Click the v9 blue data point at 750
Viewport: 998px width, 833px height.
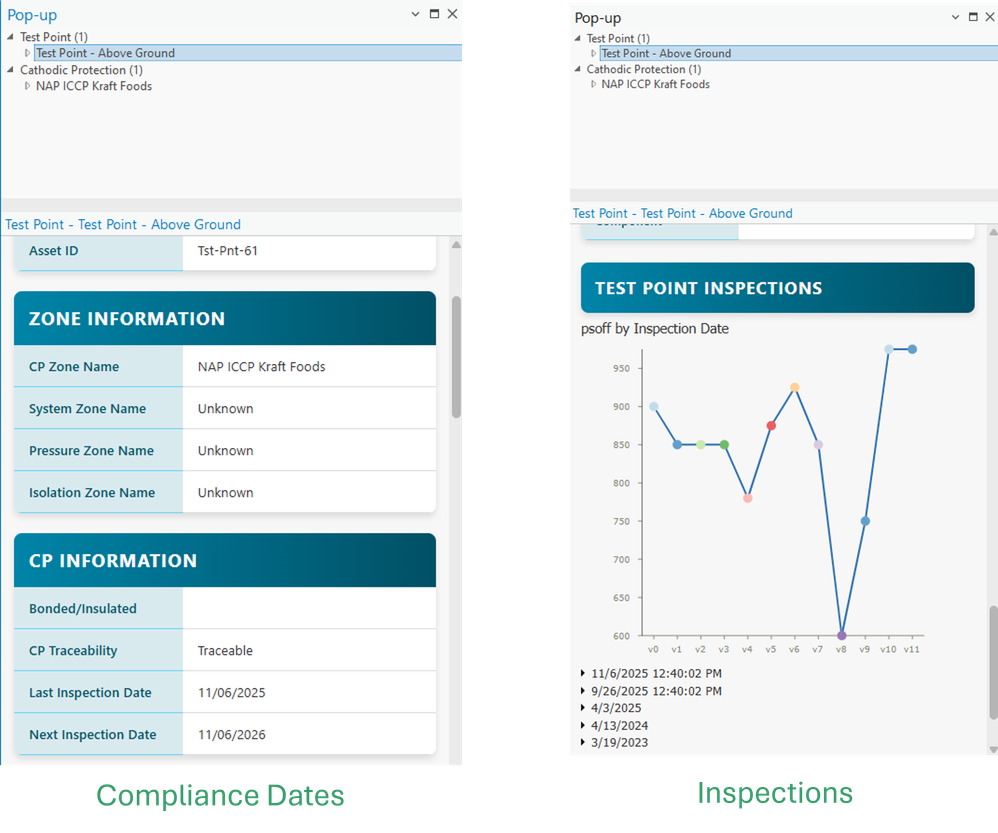pos(866,521)
